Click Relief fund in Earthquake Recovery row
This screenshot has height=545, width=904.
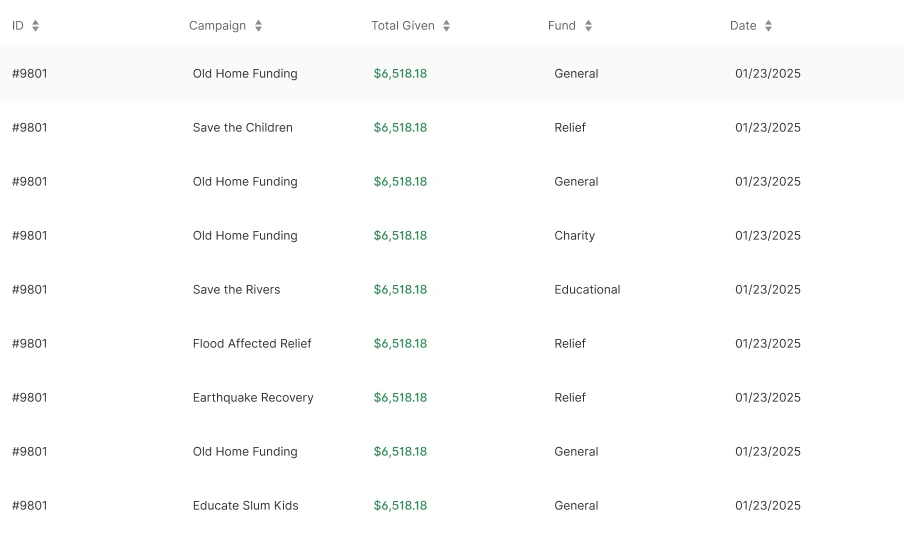570,397
